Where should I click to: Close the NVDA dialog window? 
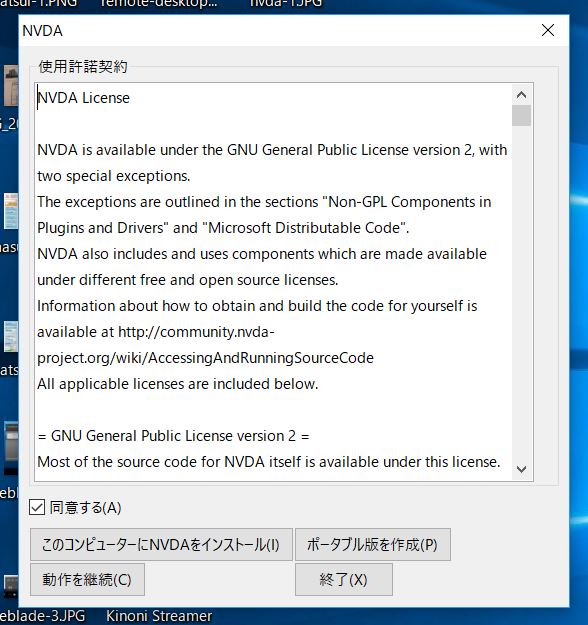[x=548, y=30]
